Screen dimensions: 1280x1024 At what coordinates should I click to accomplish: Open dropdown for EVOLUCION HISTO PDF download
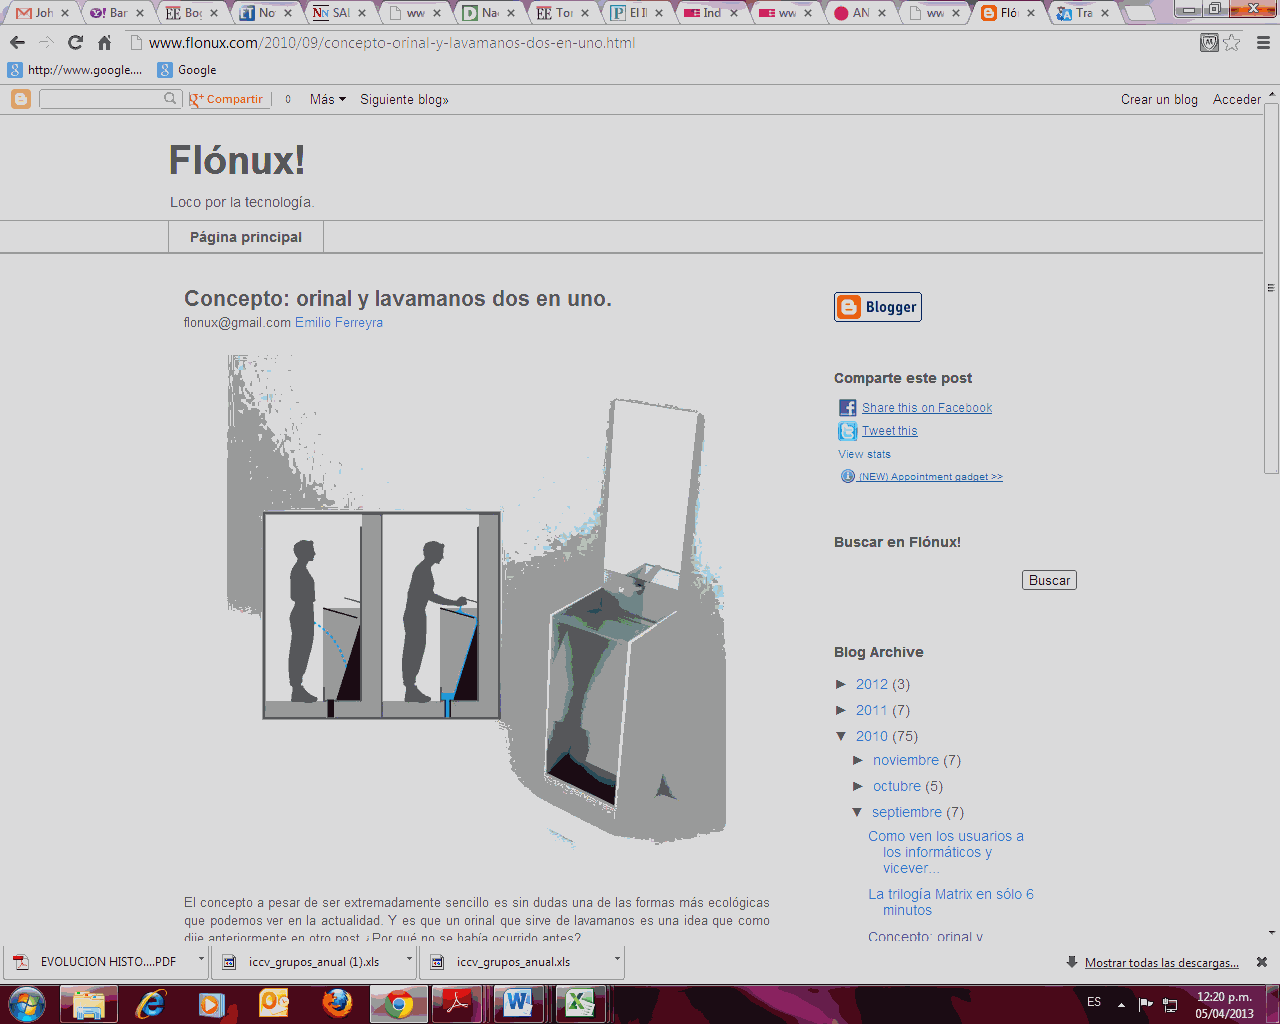coord(201,960)
